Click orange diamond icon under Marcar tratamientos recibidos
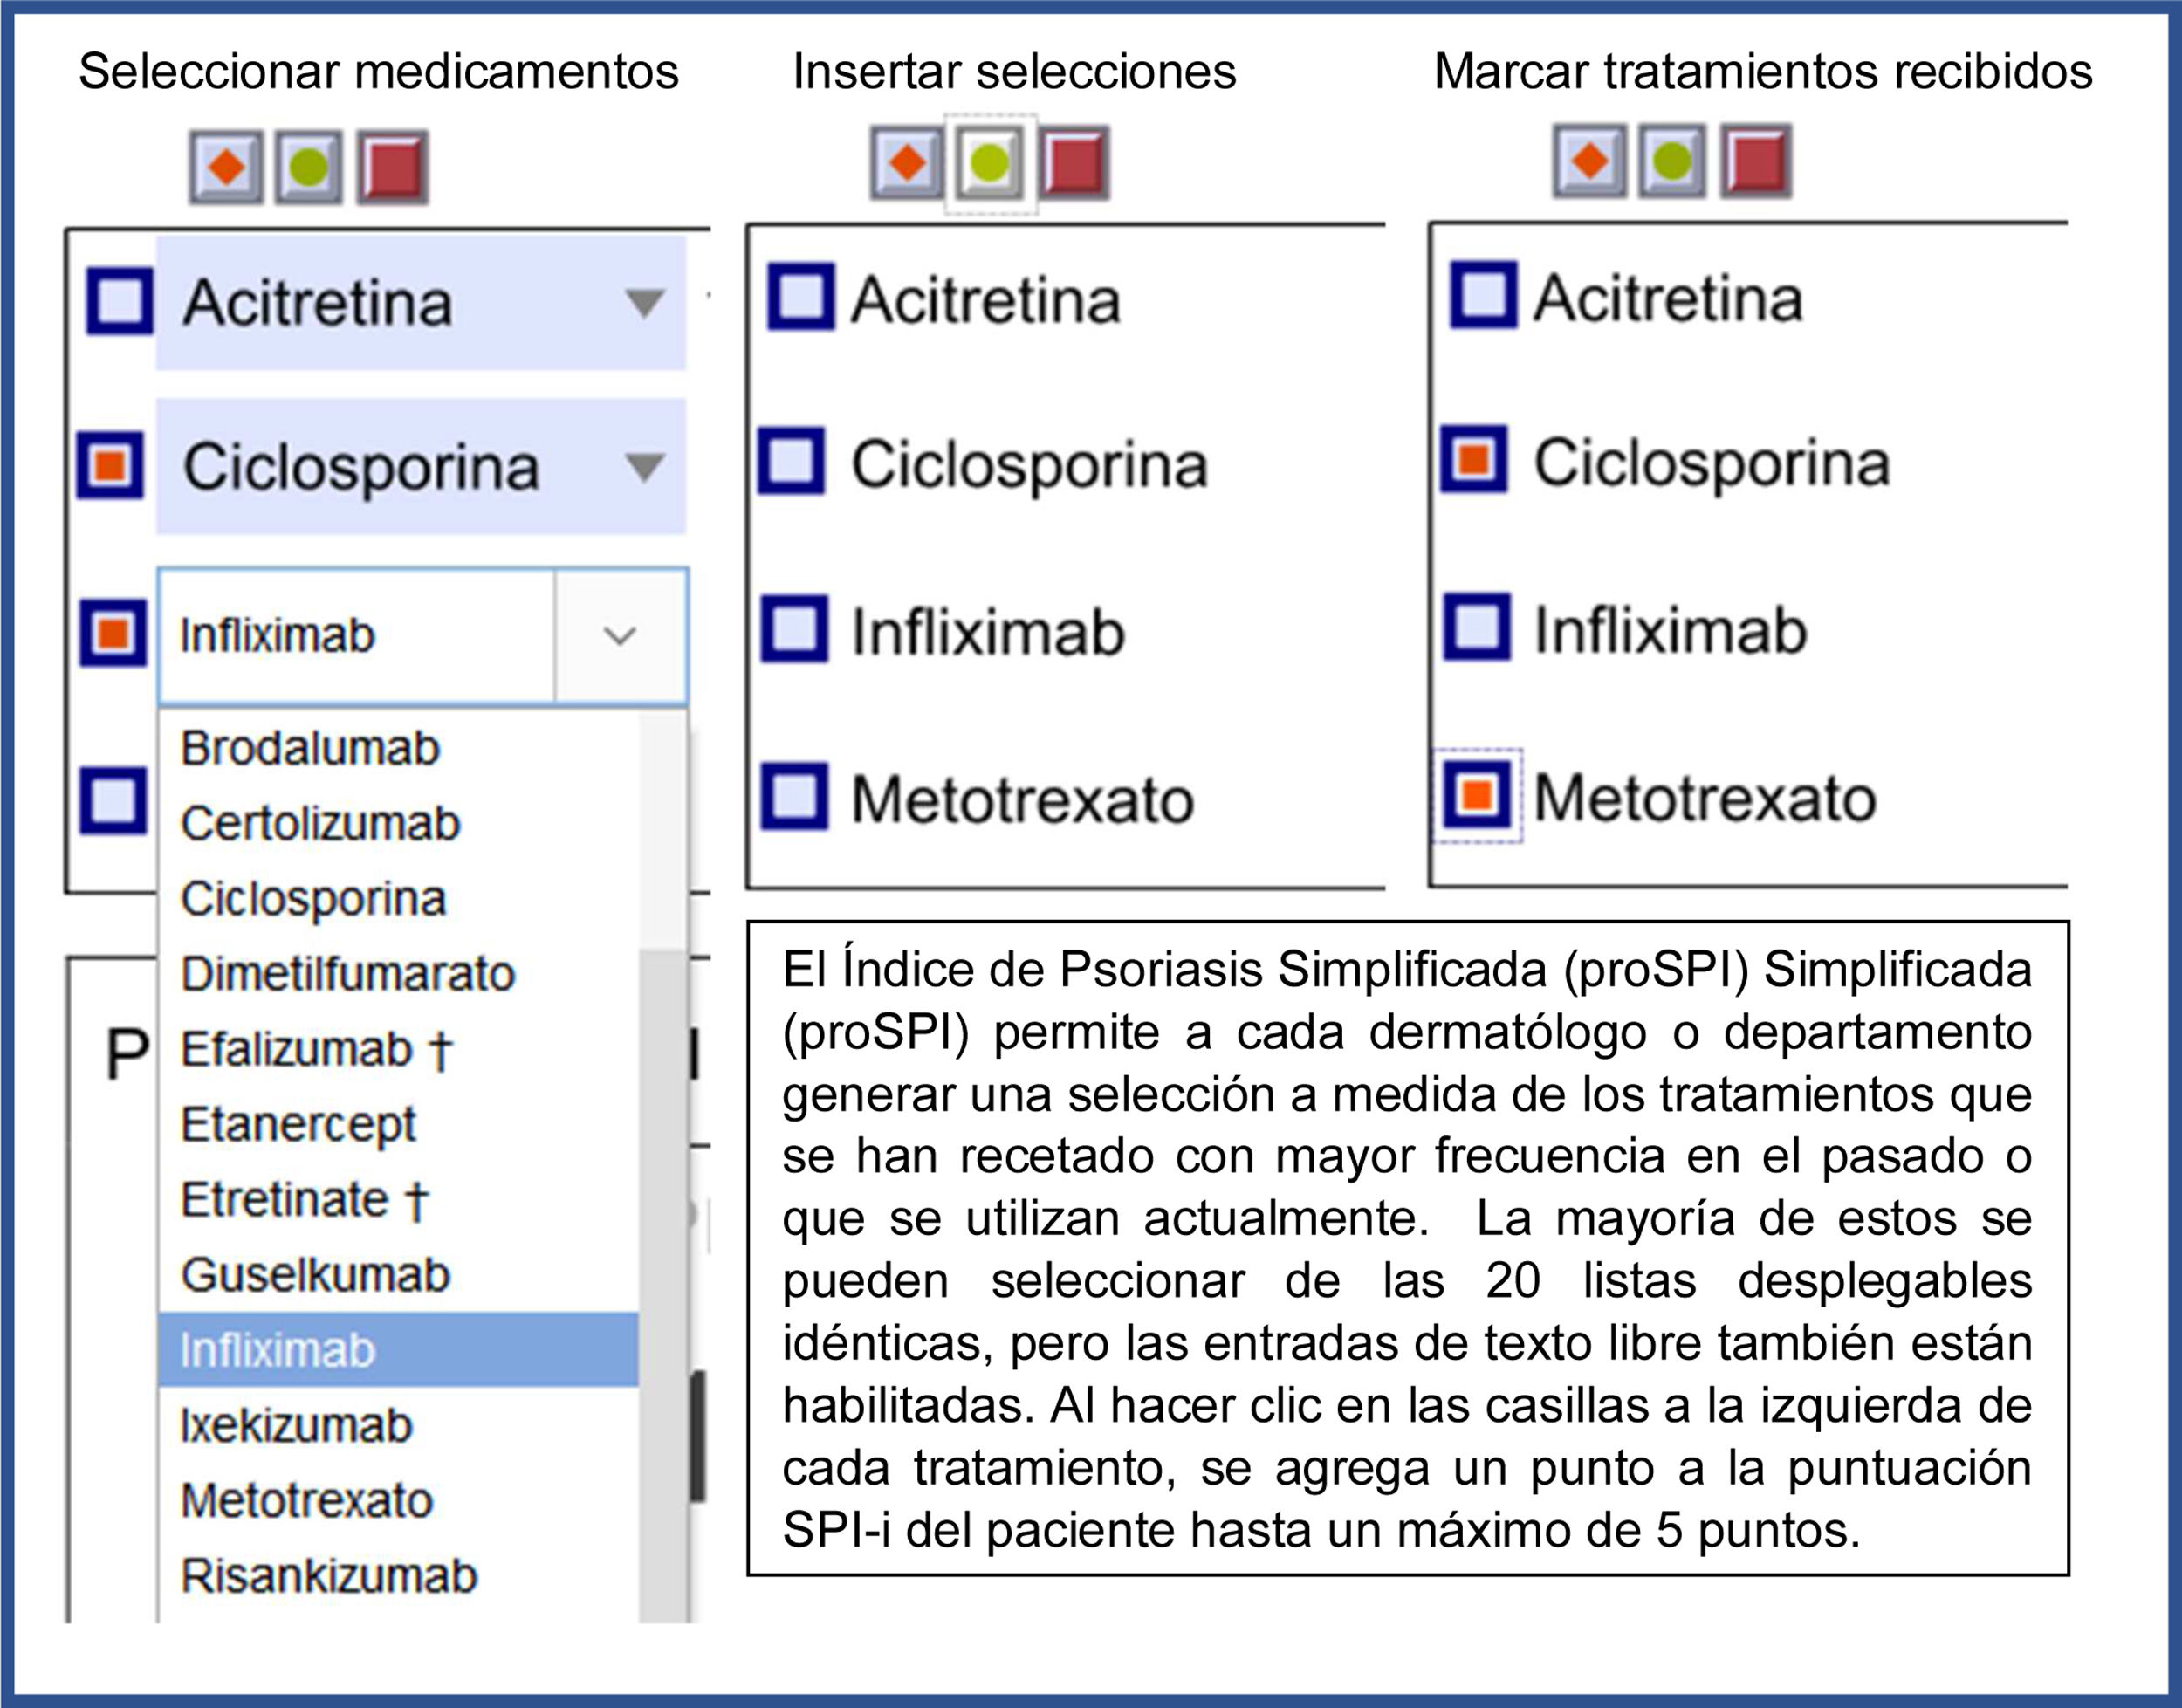The height and width of the screenshot is (1708, 2182). coord(1590,160)
